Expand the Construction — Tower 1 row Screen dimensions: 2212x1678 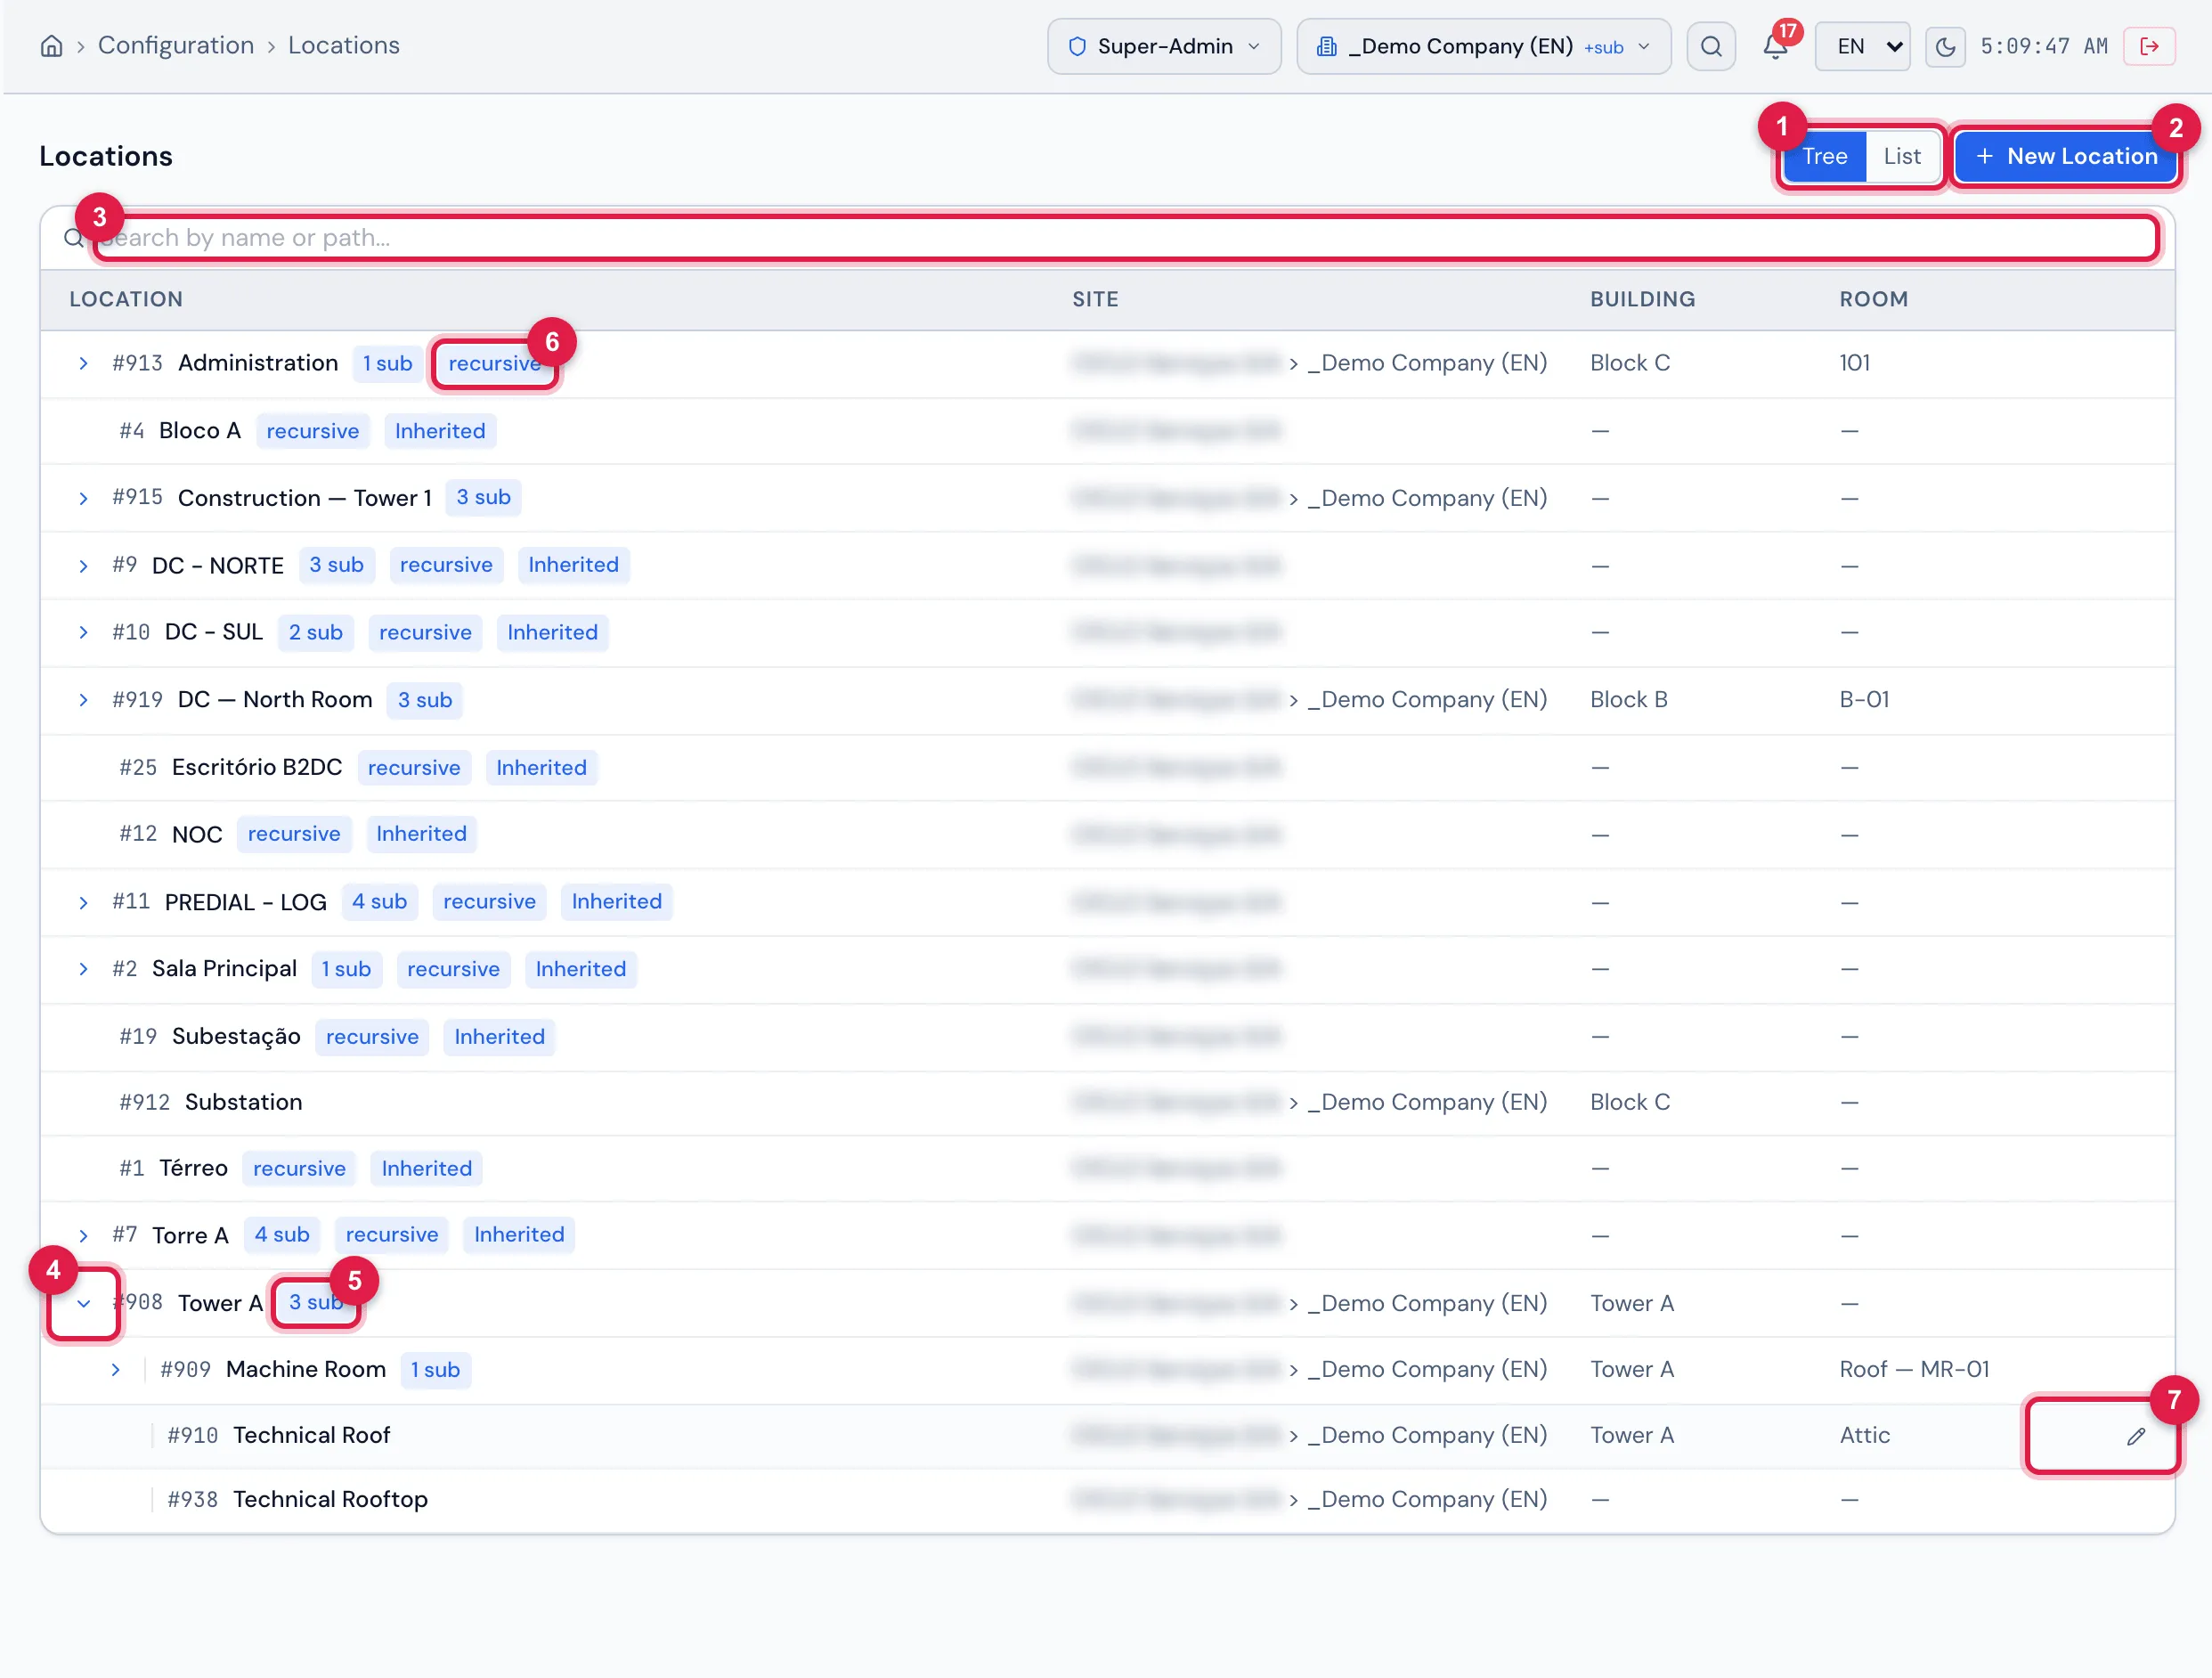click(x=83, y=498)
